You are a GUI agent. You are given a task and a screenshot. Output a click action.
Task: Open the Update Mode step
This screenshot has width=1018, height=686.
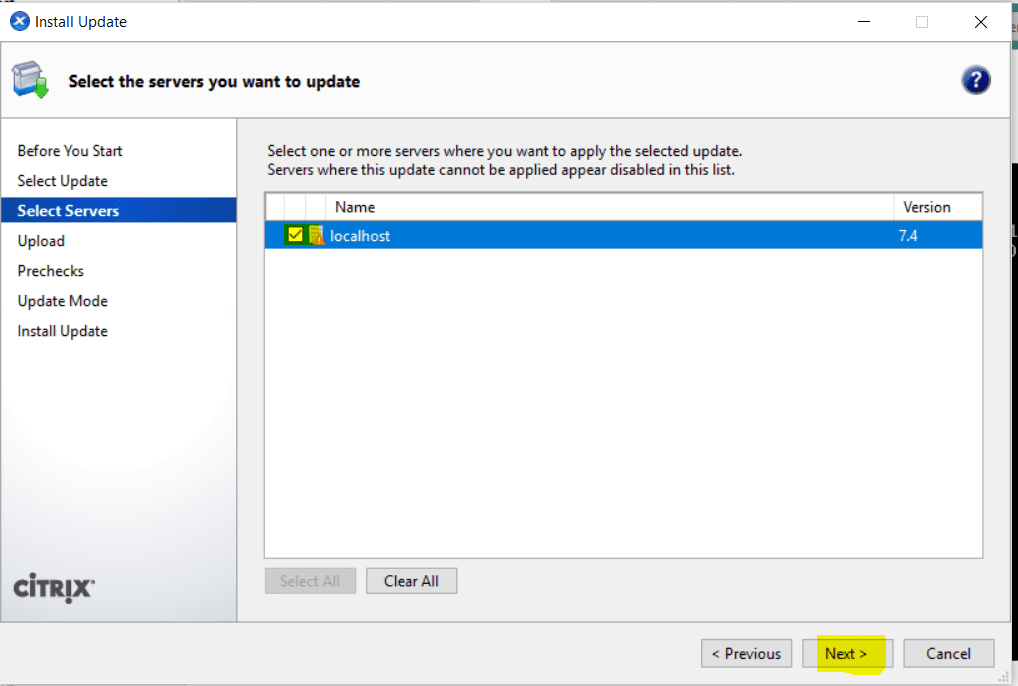click(62, 300)
